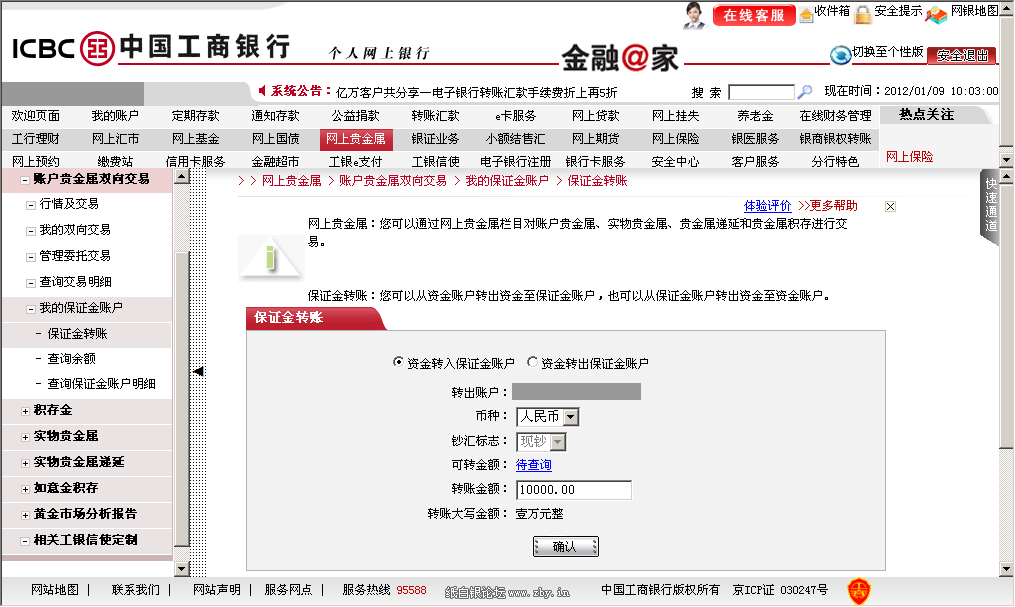Select 资金转入保证金账户 radio button
The width and height of the screenshot is (1015, 607).
pos(398,362)
